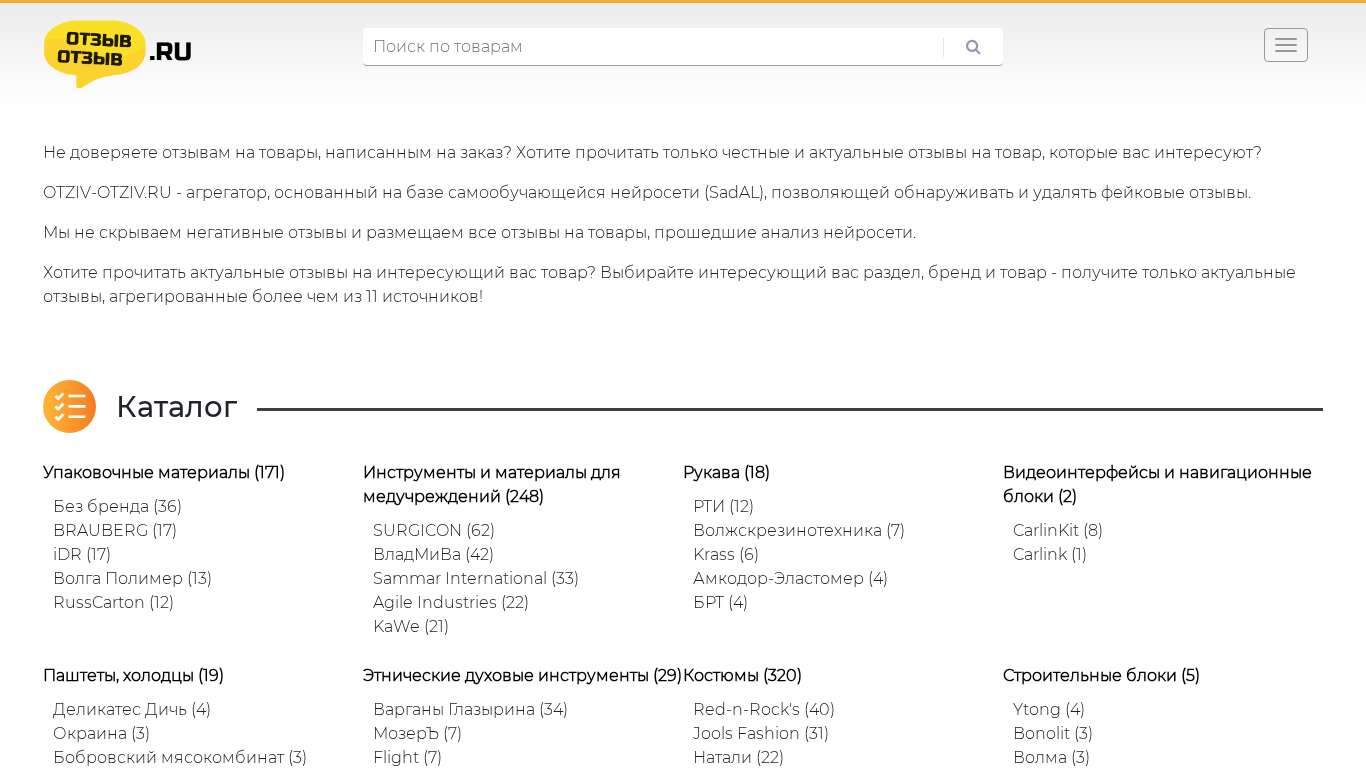This screenshot has height=768, width=1366.
Task: Click the paragraph starting 'Не доверяете отзывам'
Action: (x=652, y=153)
